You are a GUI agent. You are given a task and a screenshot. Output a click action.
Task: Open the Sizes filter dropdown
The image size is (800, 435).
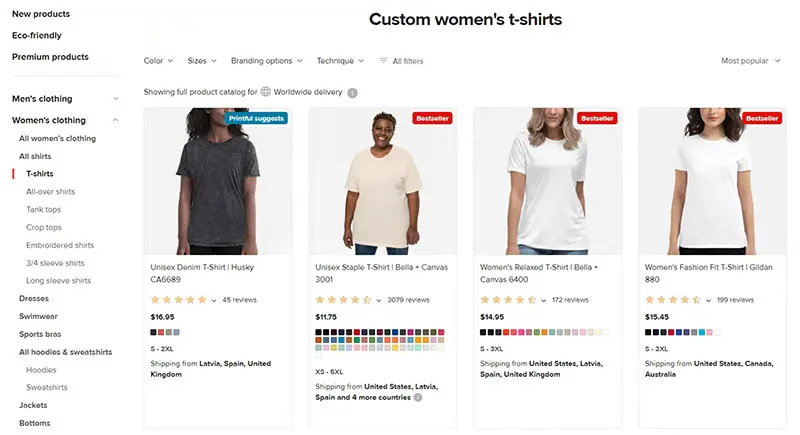coord(202,61)
